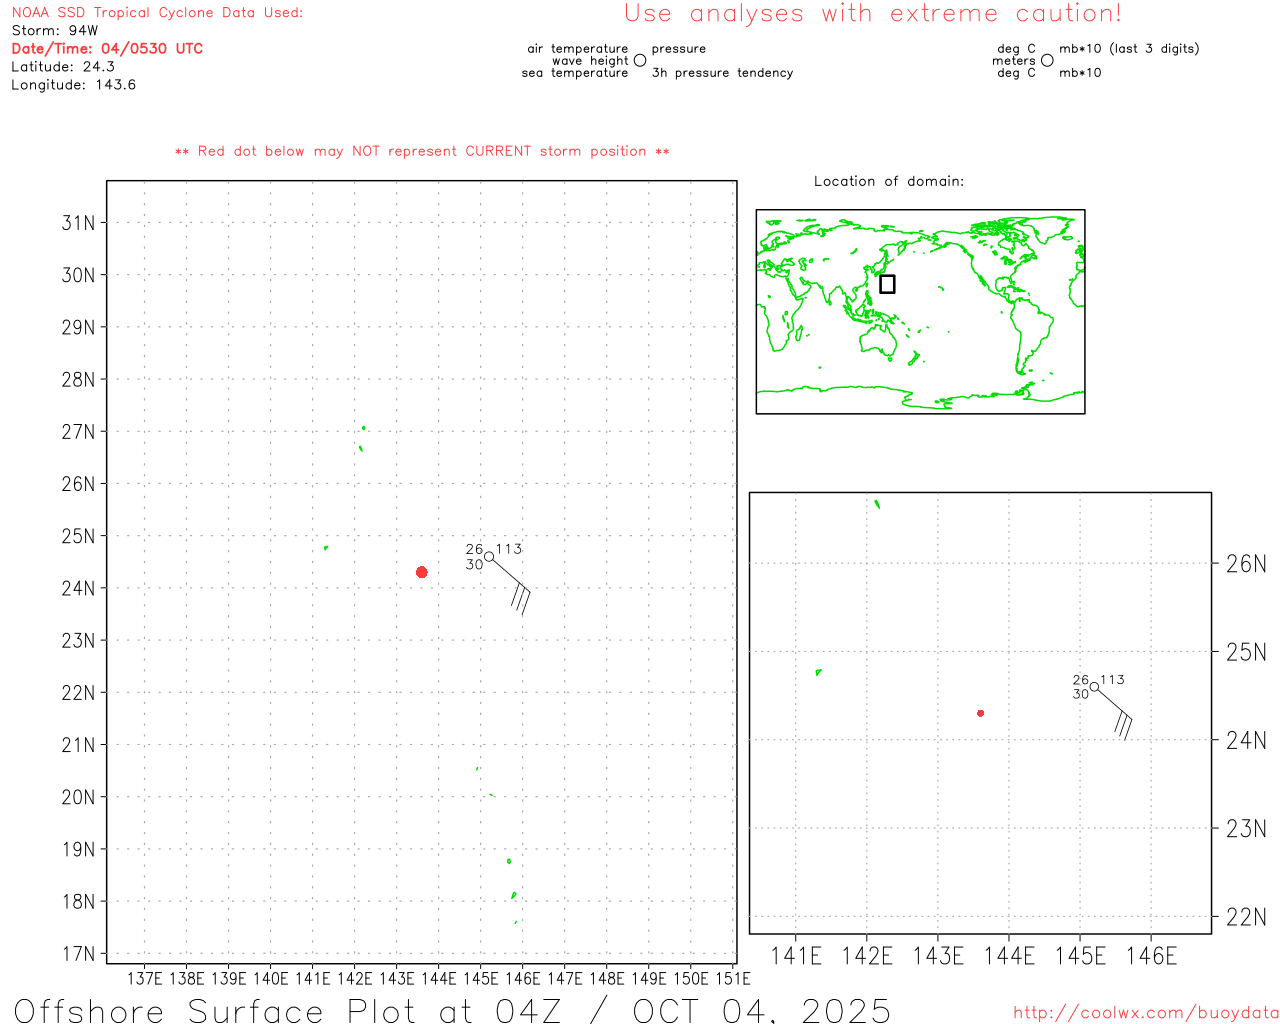Click the 'Latitude: 24.3' value
Image resolution: width=1280 pixels, height=1024 pixels.
point(63,67)
